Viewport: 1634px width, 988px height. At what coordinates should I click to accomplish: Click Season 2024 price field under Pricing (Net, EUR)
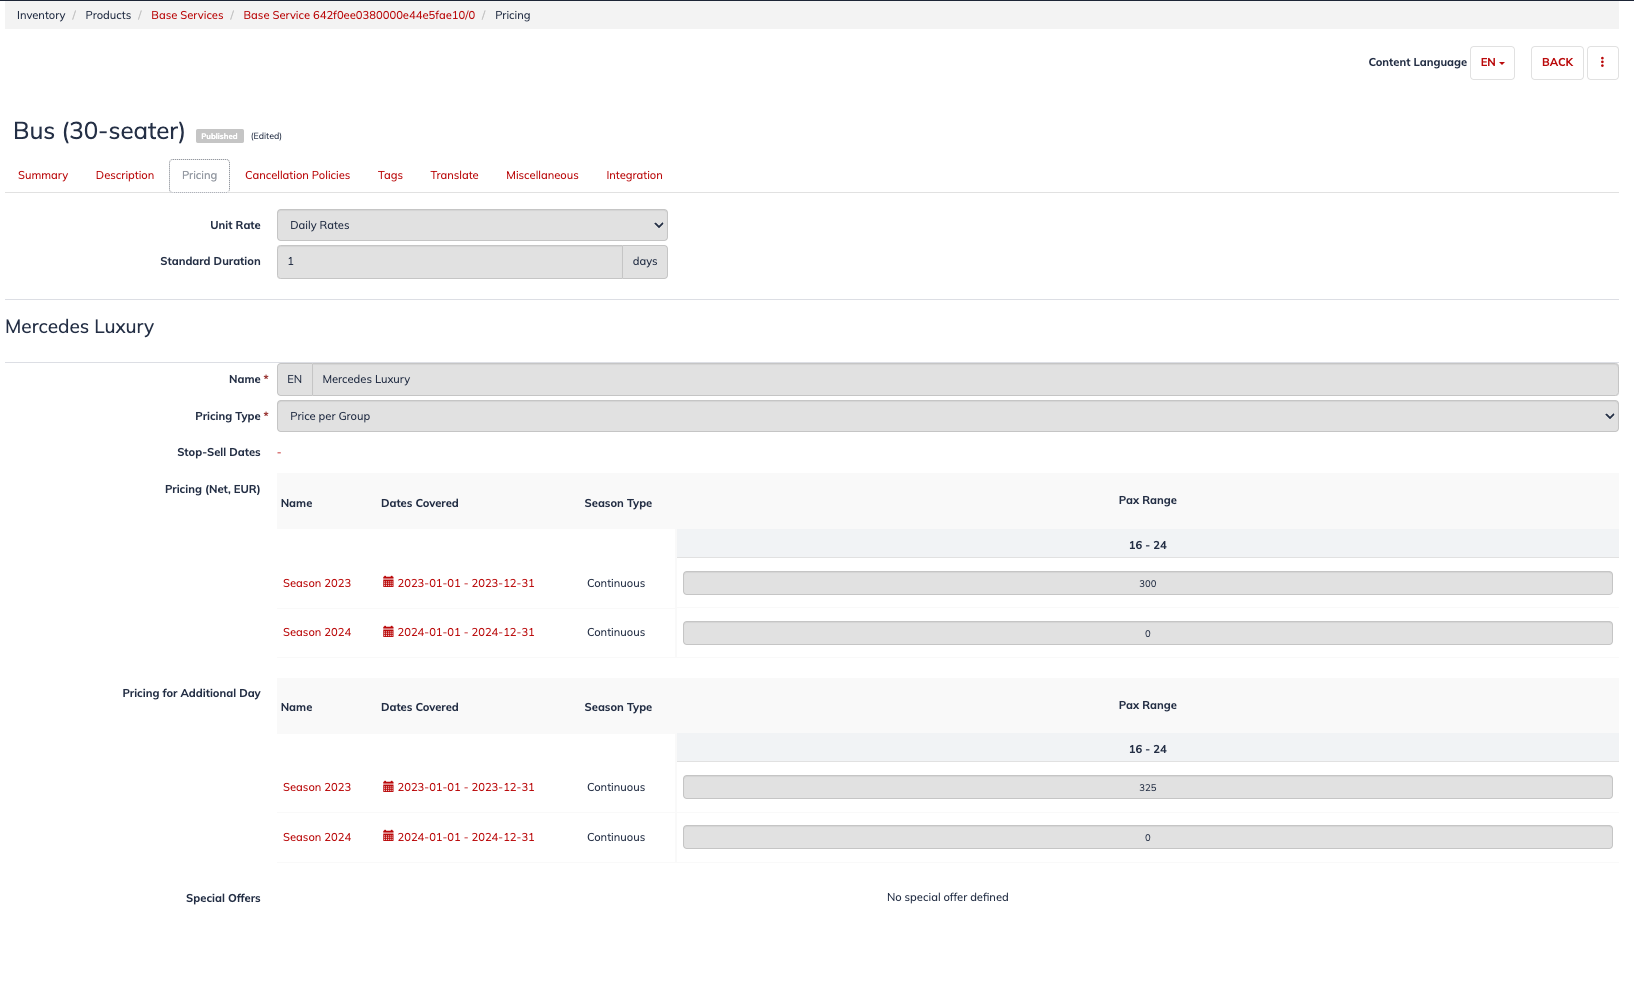click(x=1147, y=633)
